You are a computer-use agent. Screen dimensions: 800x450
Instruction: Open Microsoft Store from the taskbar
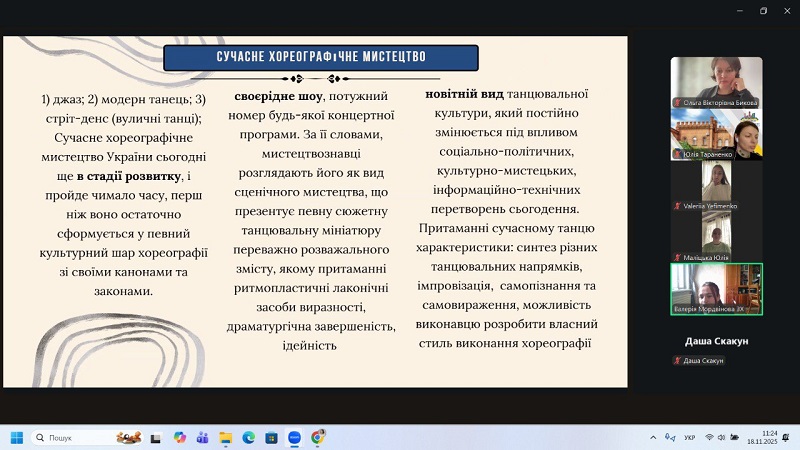272,437
